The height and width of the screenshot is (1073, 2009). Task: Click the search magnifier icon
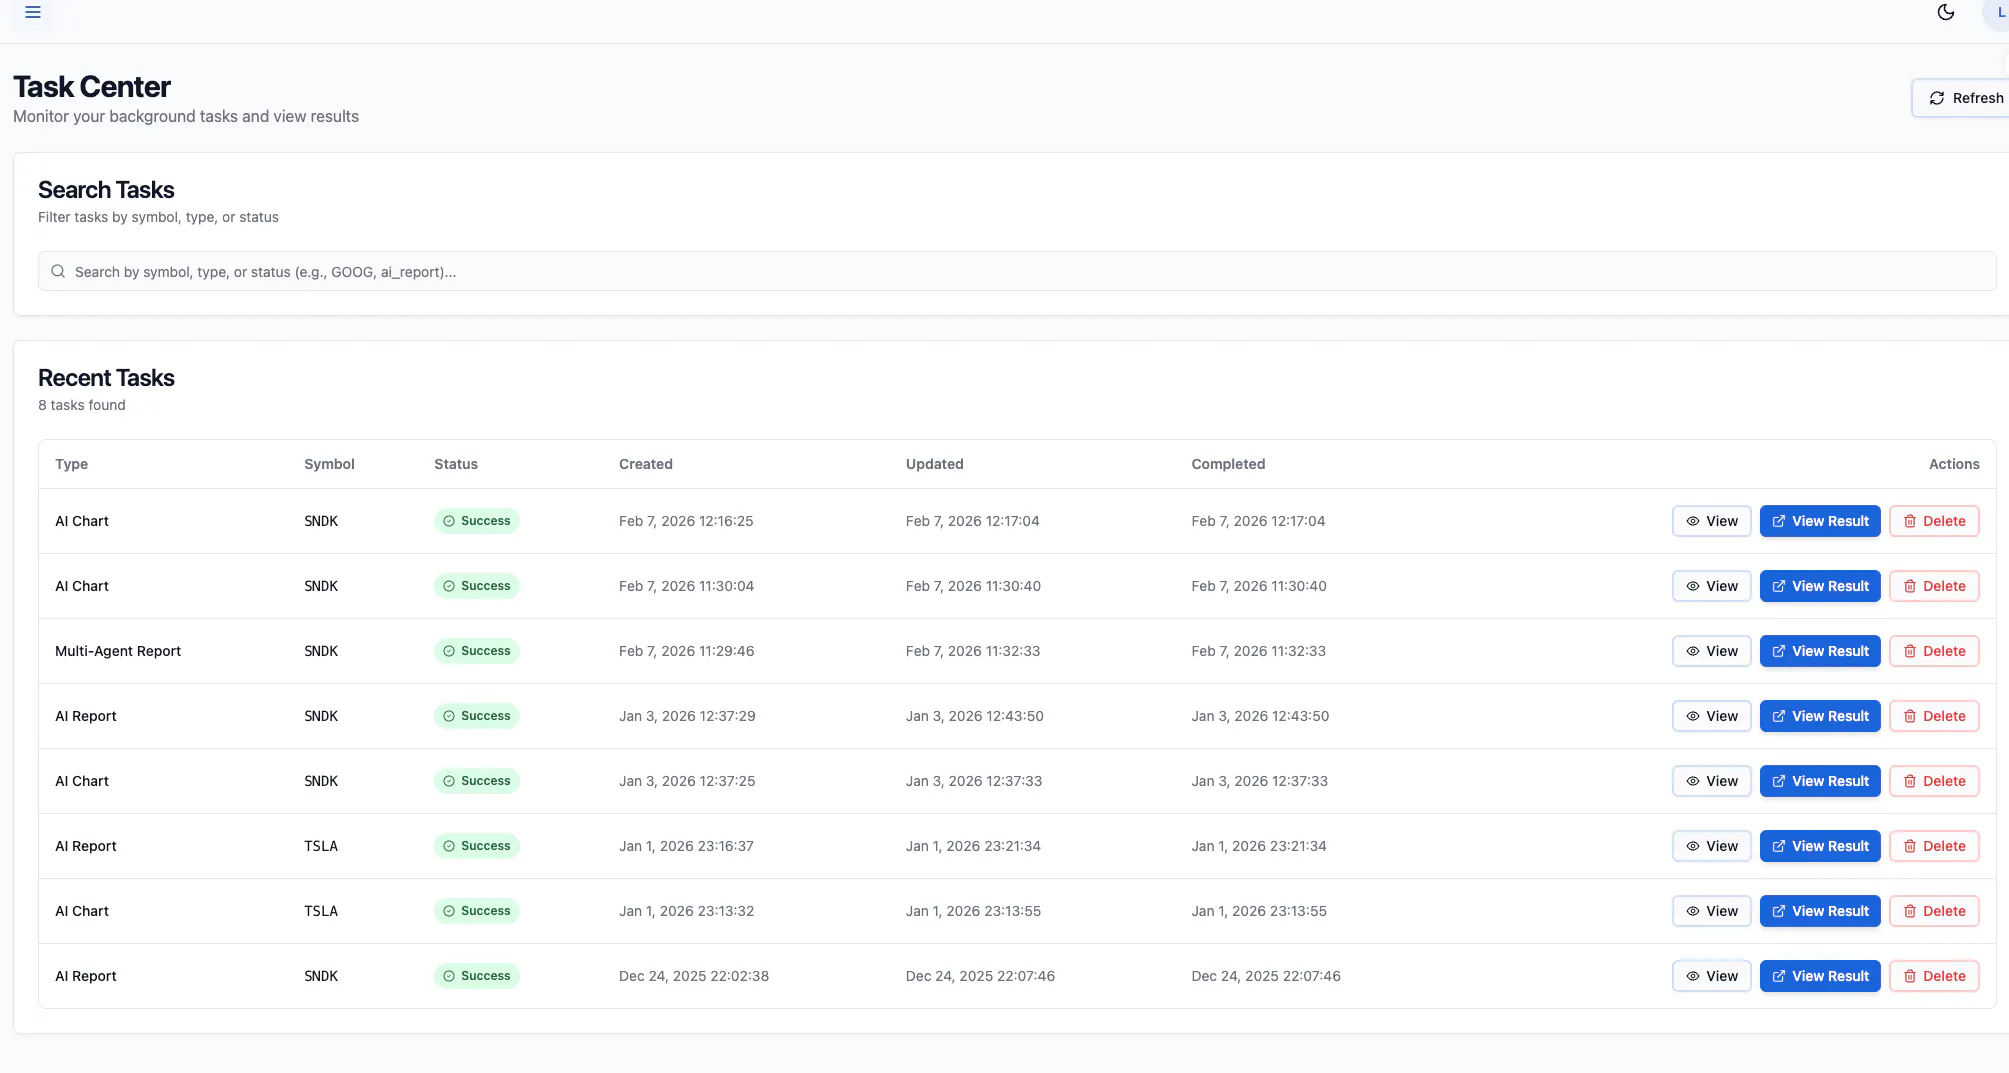pyautogui.click(x=58, y=271)
